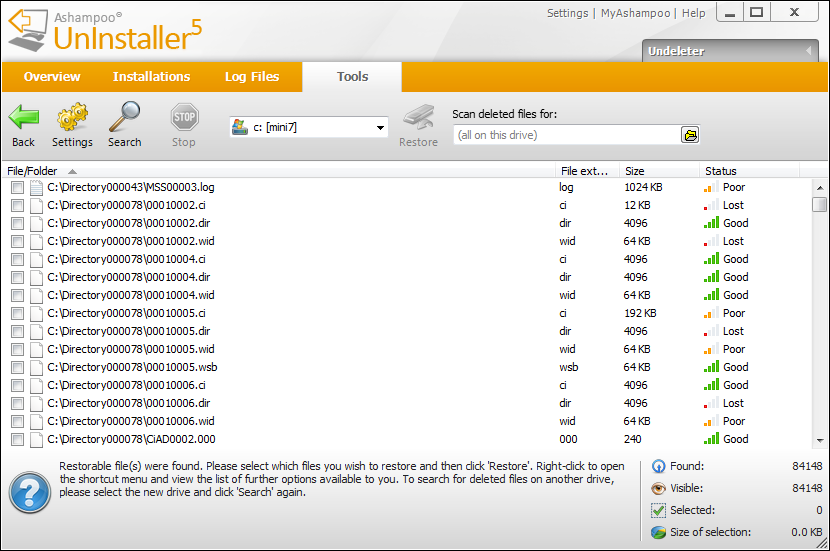Click the Selected checkmark icon

(x=658, y=510)
